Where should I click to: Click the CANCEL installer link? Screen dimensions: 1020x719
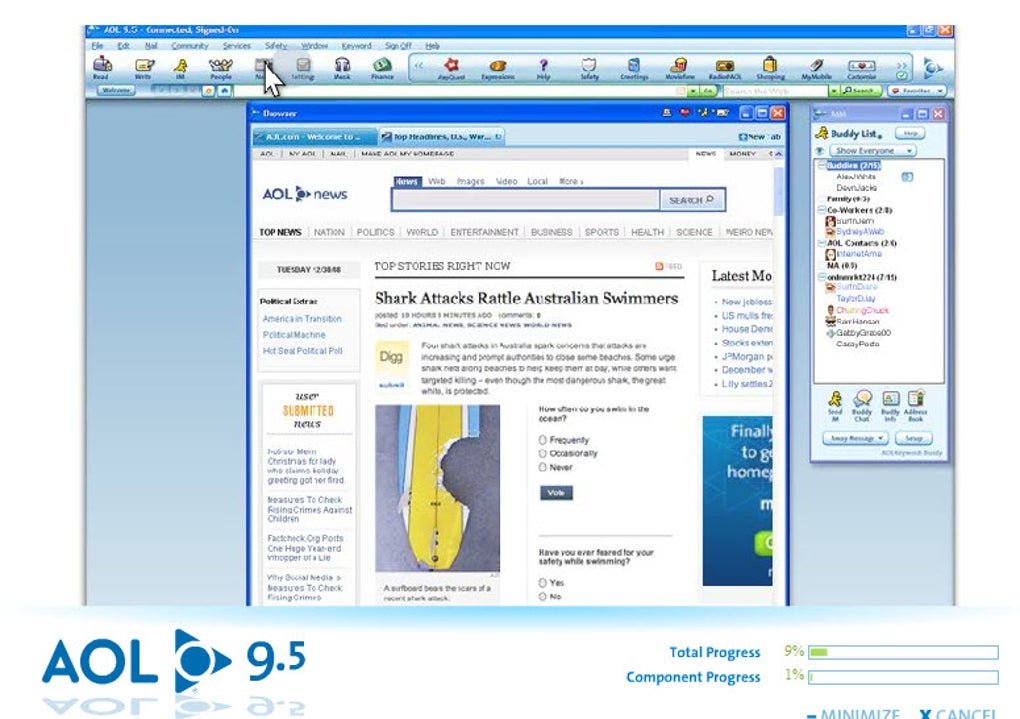tap(958, 714)
